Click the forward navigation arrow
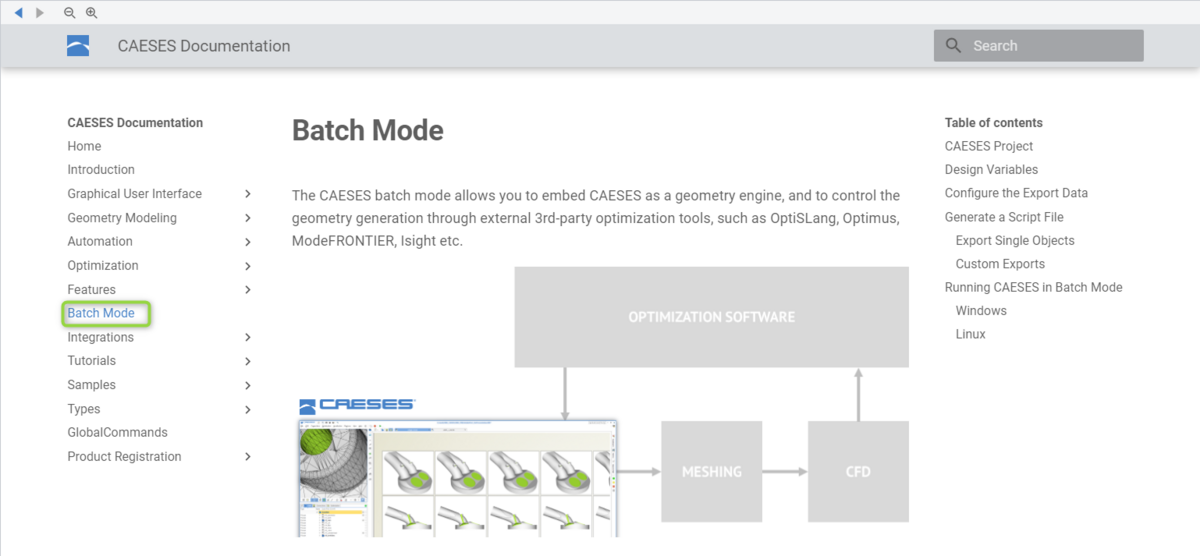1200x556 pixels. [40, 13]
